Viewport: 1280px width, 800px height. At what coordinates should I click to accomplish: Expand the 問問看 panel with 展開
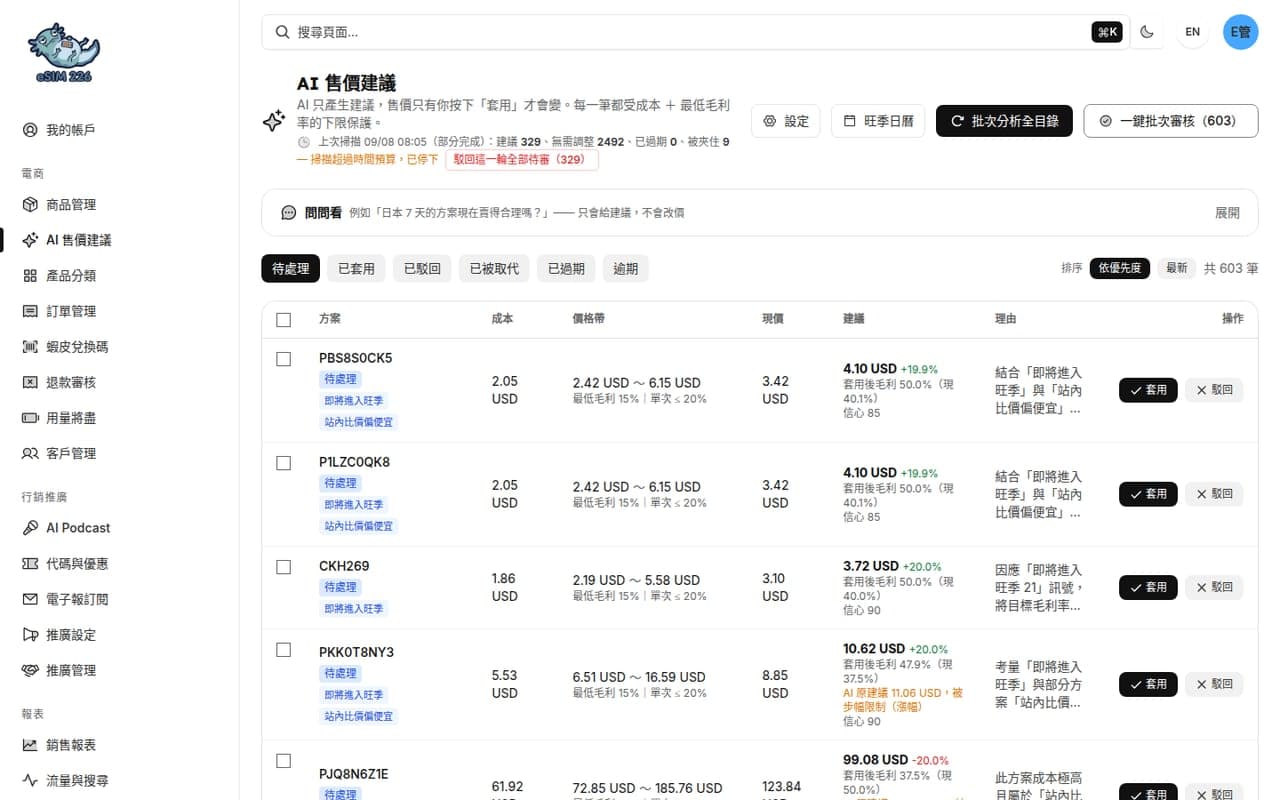coord(1227,213)
